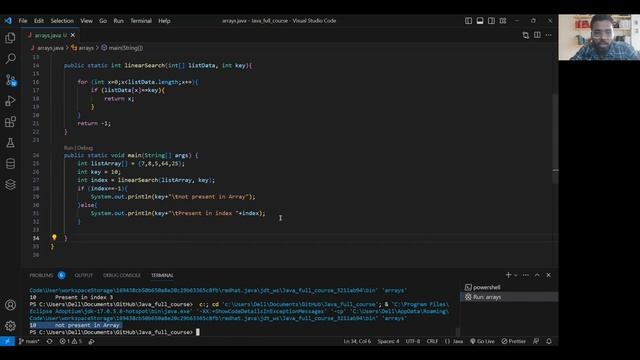The image size is (640, 360).
Task: Toggle the secondary side bar layout icon
Action: click(491, 20)
